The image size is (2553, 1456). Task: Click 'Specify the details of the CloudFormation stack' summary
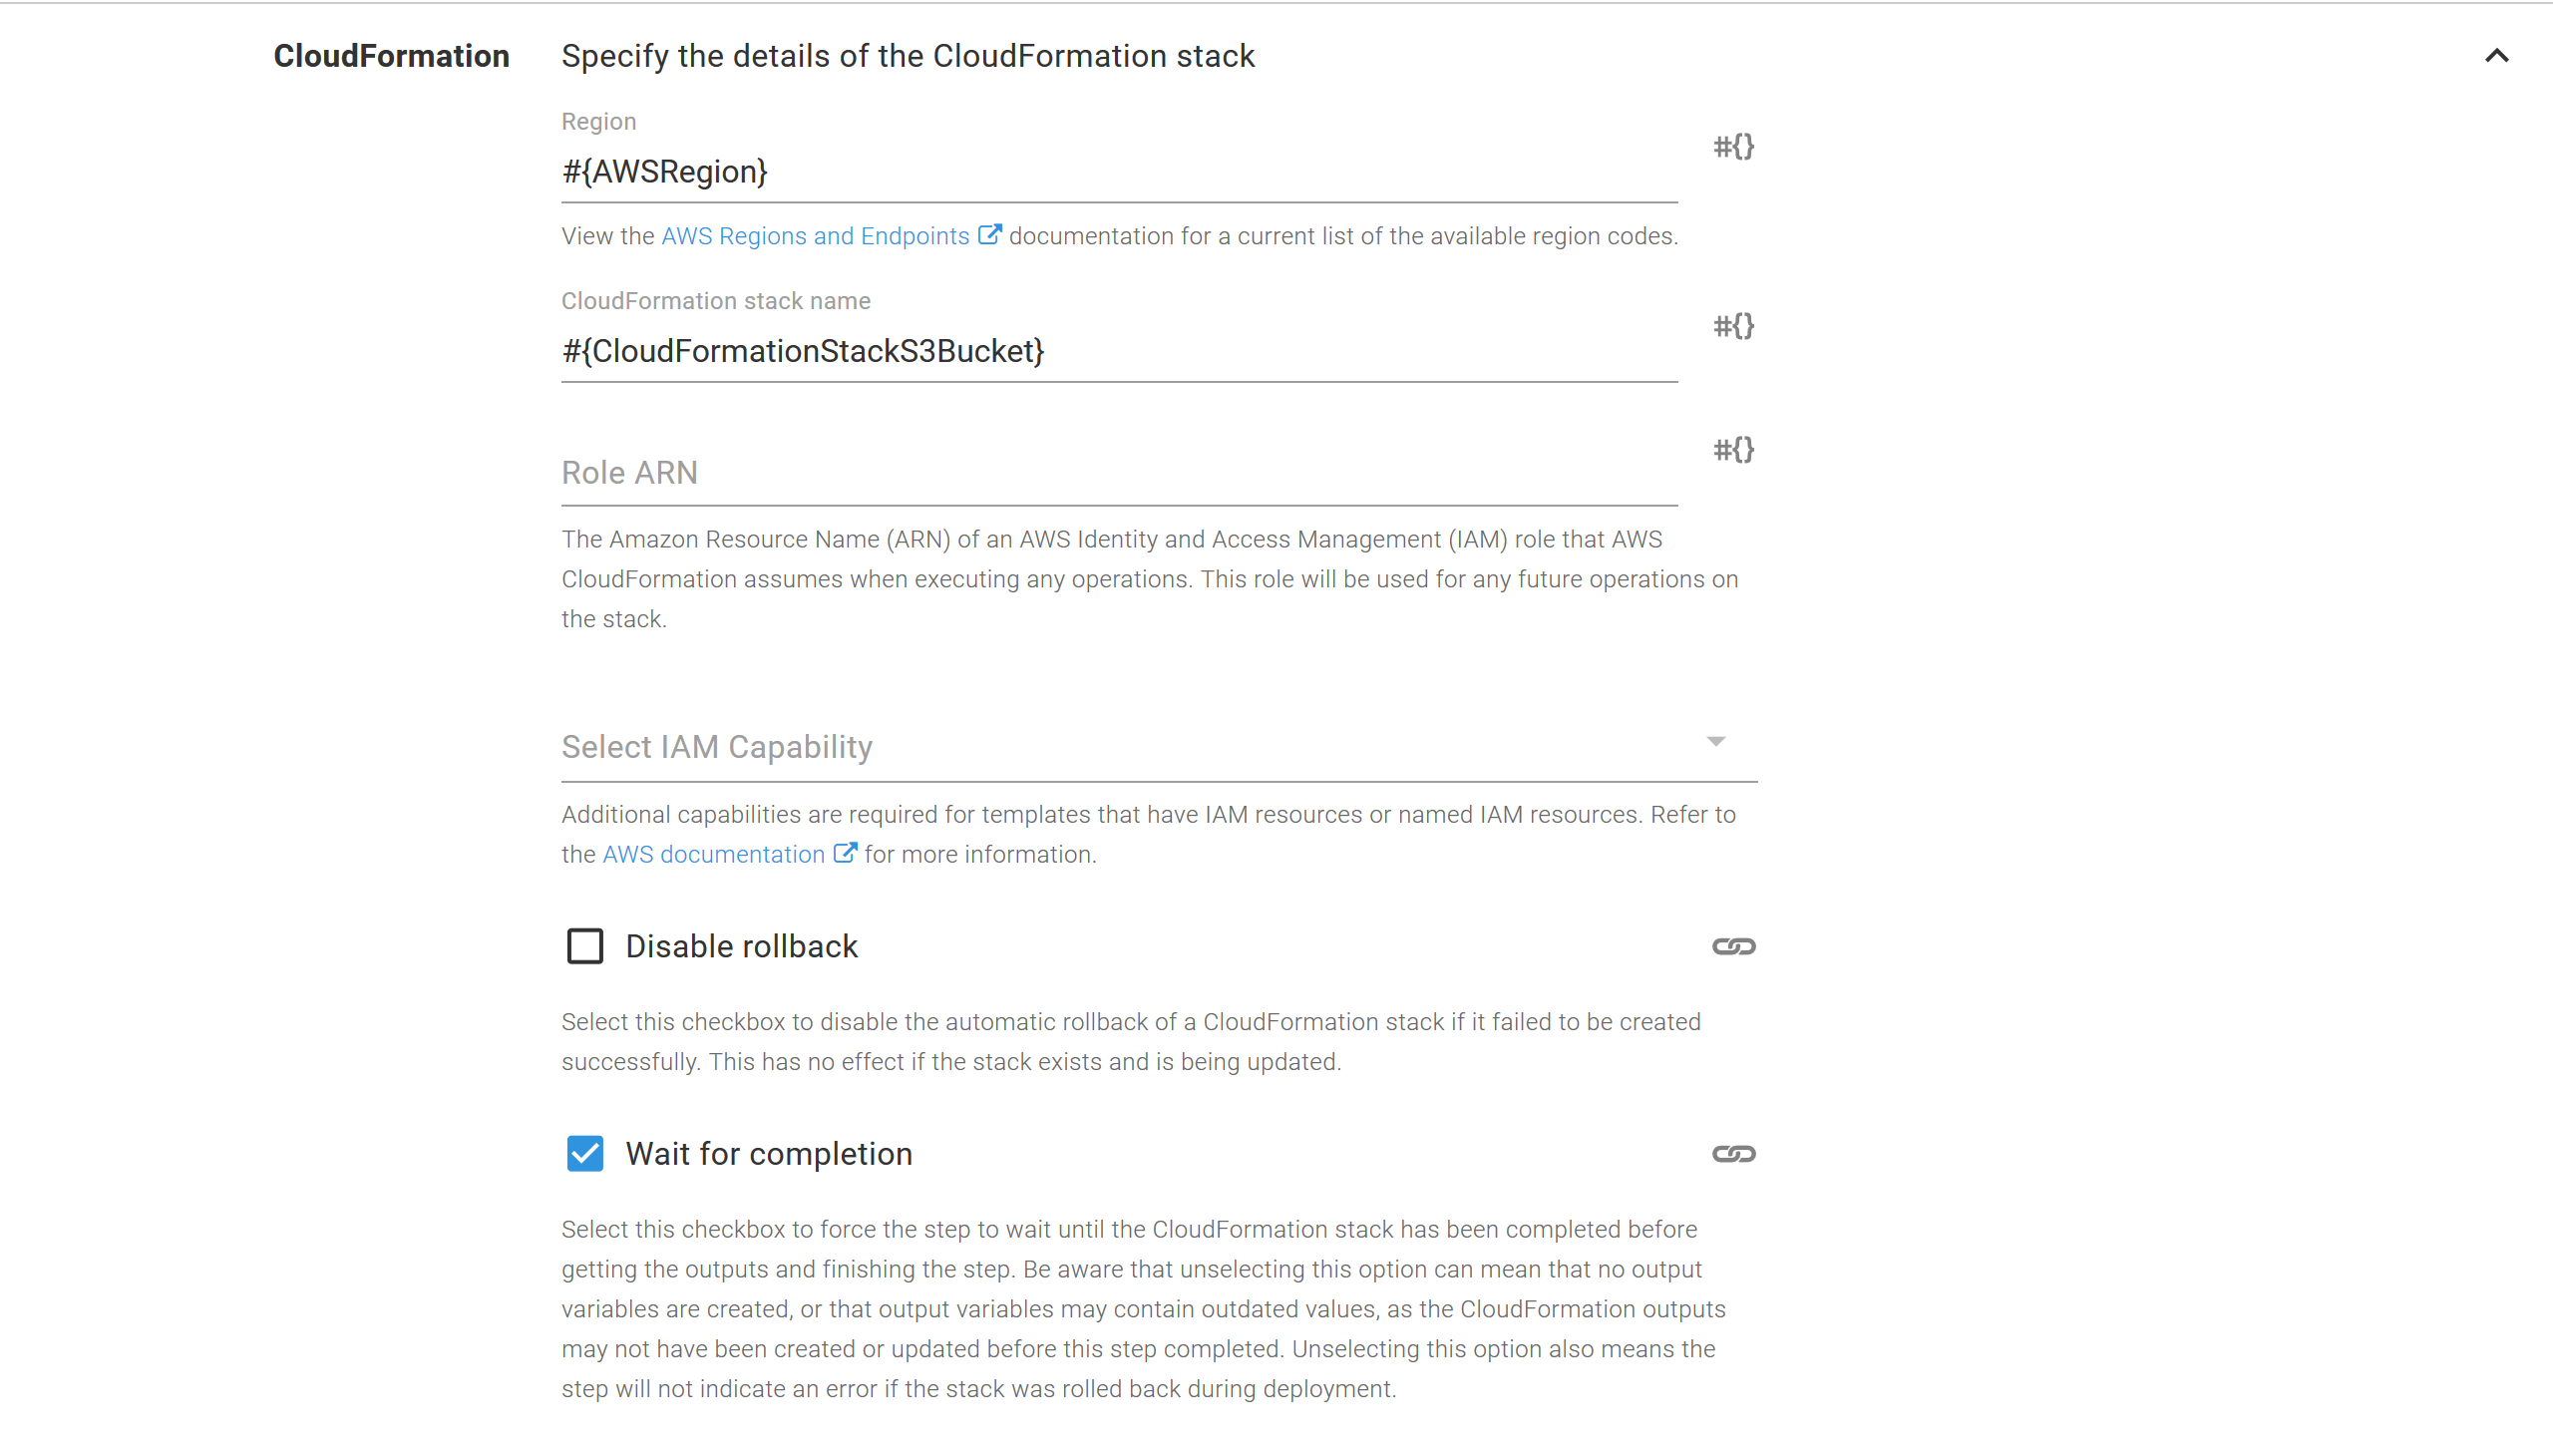click(907, 56)
